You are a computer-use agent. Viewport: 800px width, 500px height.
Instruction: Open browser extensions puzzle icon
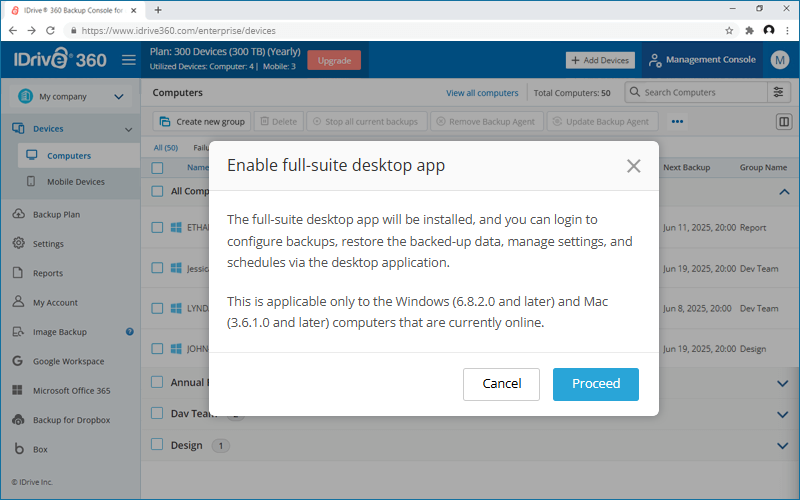[x=749, y=31]
